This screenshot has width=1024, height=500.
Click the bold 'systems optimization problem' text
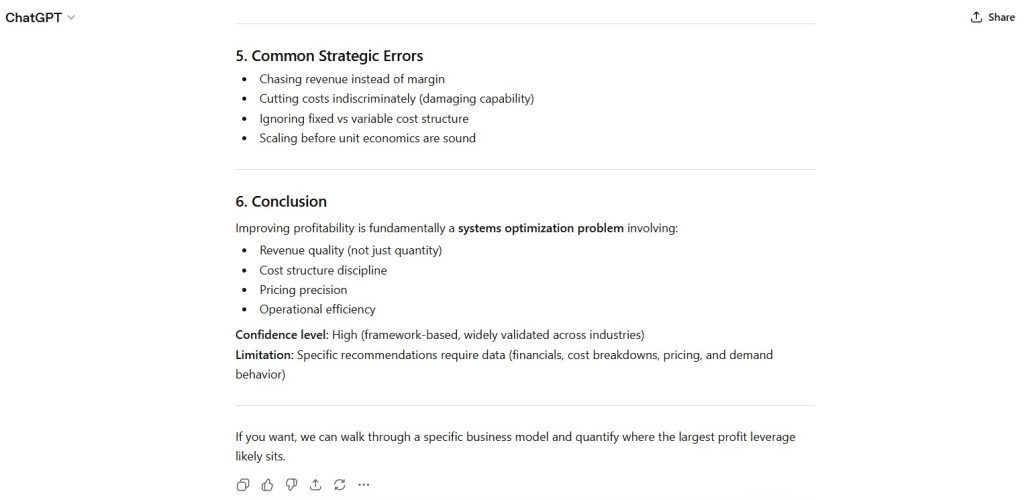540,228
